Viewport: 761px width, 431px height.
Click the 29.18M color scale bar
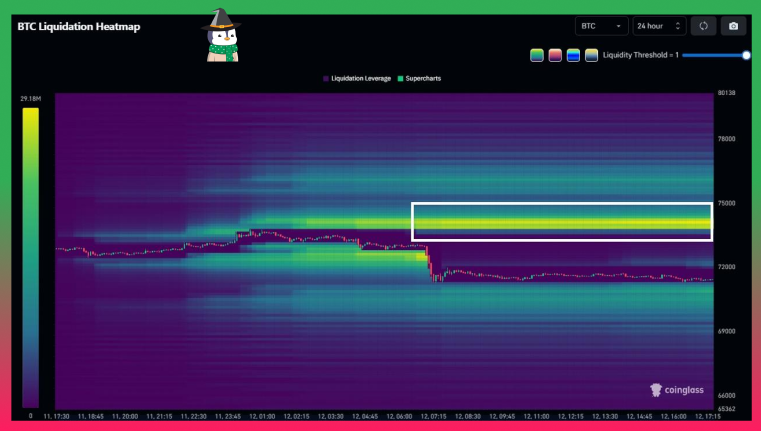pyautogui.click(x=30, y=255)
